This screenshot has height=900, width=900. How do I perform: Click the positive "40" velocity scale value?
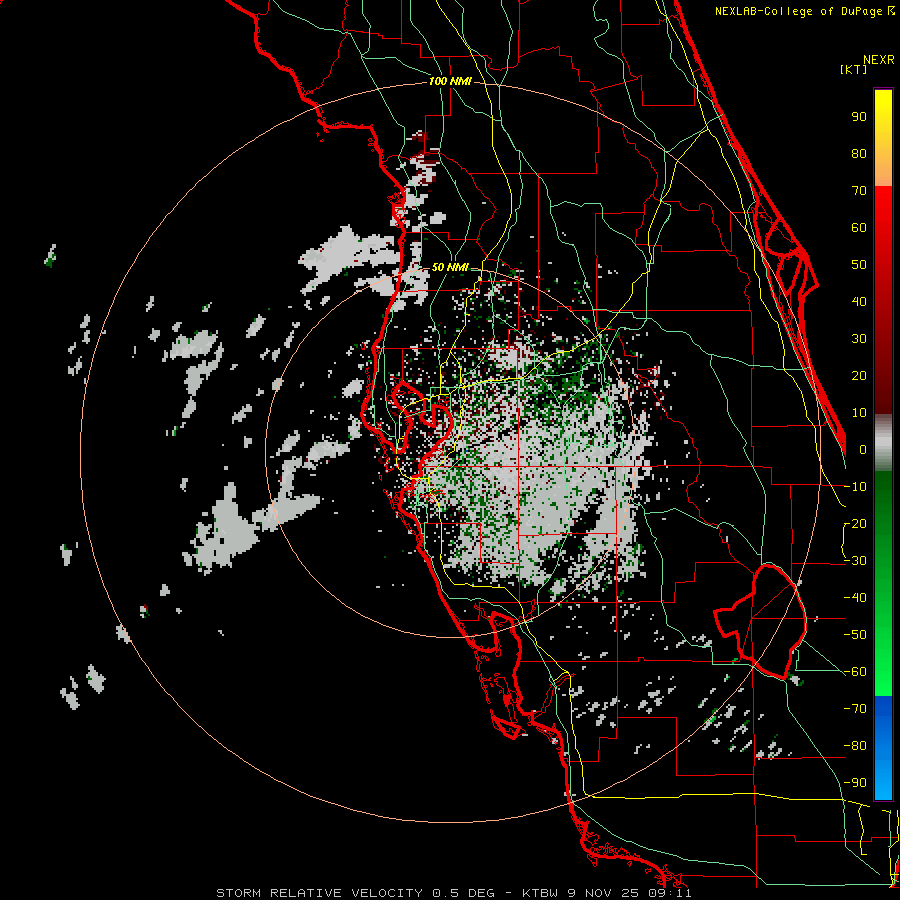(x=859, y=301)
